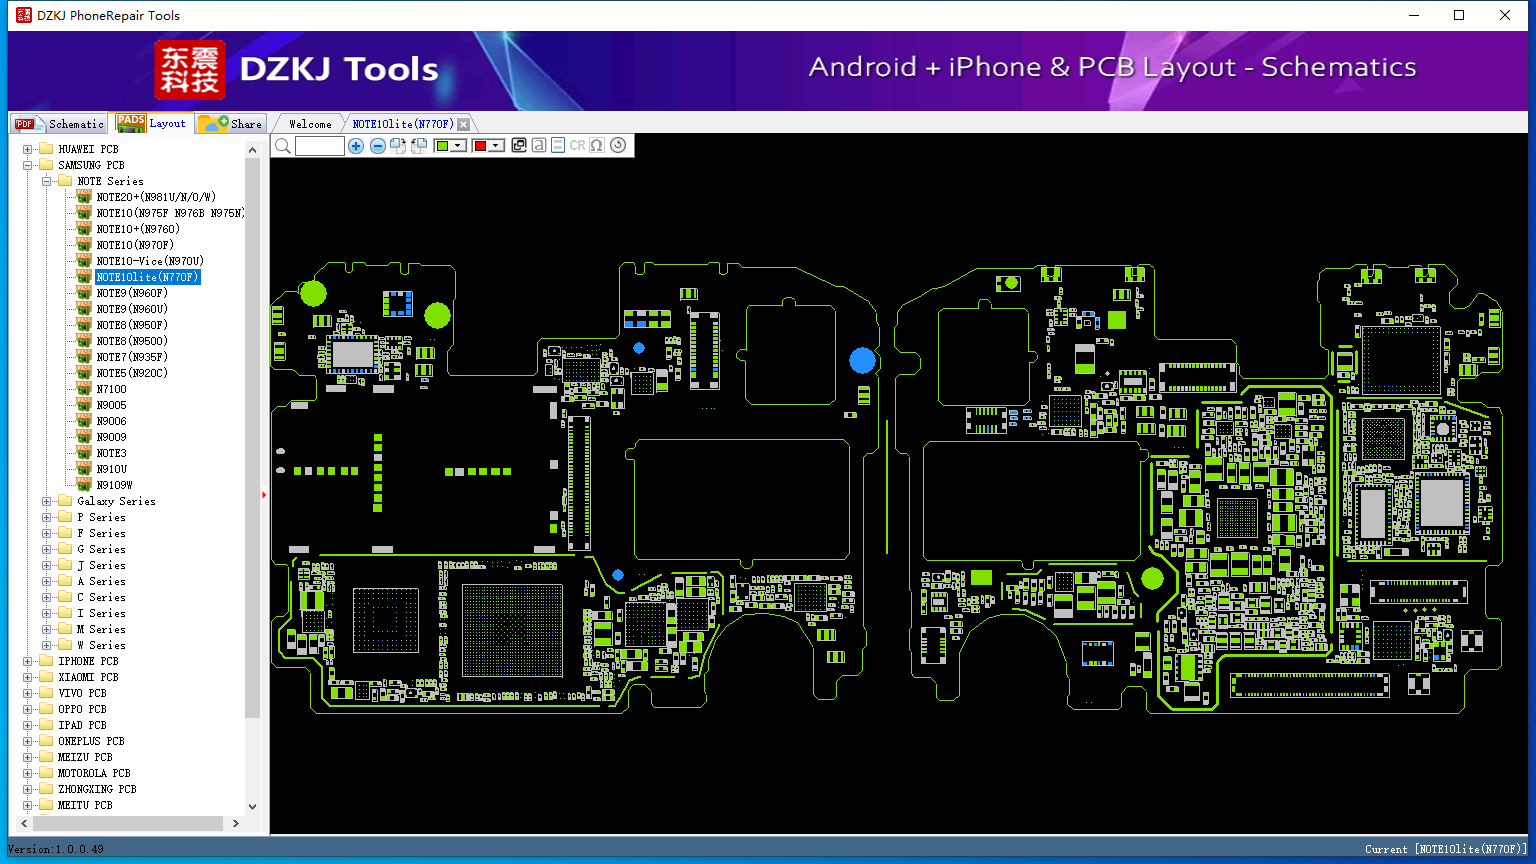Click the tree panel horizontal scrollbar
Viewport: 1536px width, 864px height.
coord(127,823)
